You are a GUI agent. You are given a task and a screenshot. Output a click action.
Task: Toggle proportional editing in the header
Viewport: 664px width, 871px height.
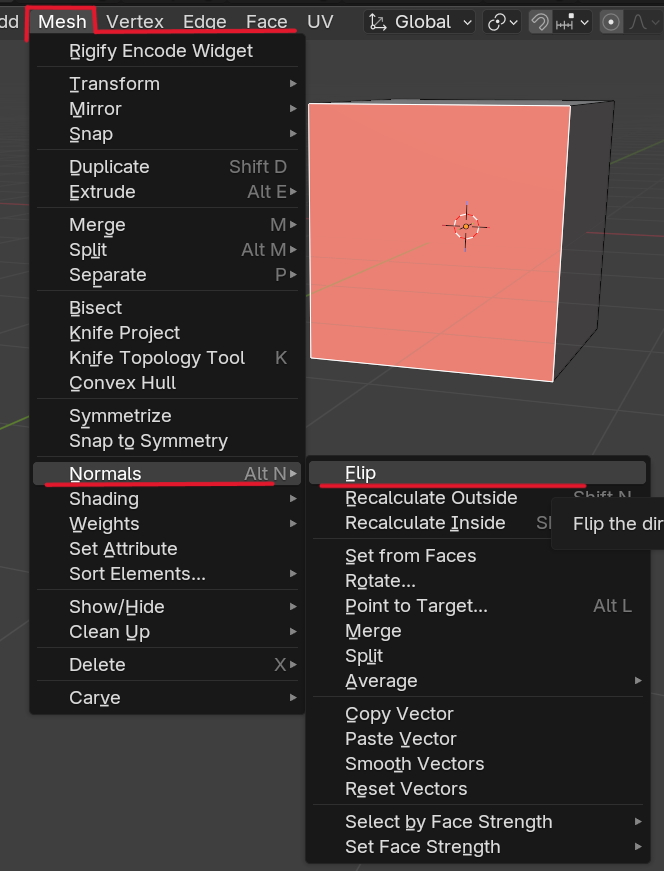(612, 22)
